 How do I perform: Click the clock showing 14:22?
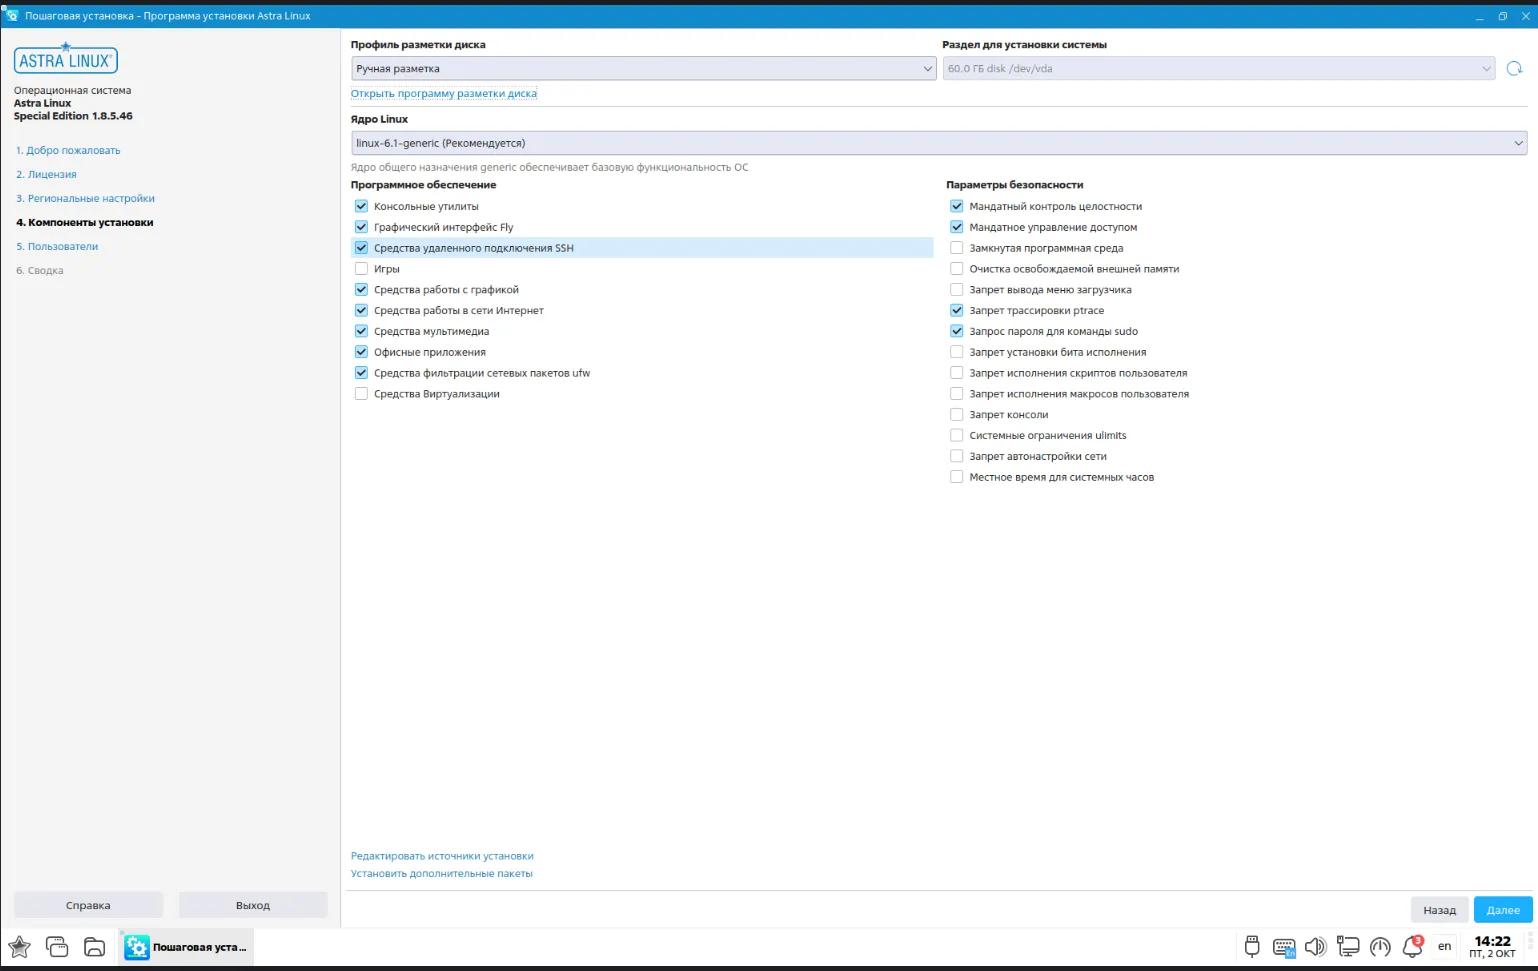[1492, 946]
